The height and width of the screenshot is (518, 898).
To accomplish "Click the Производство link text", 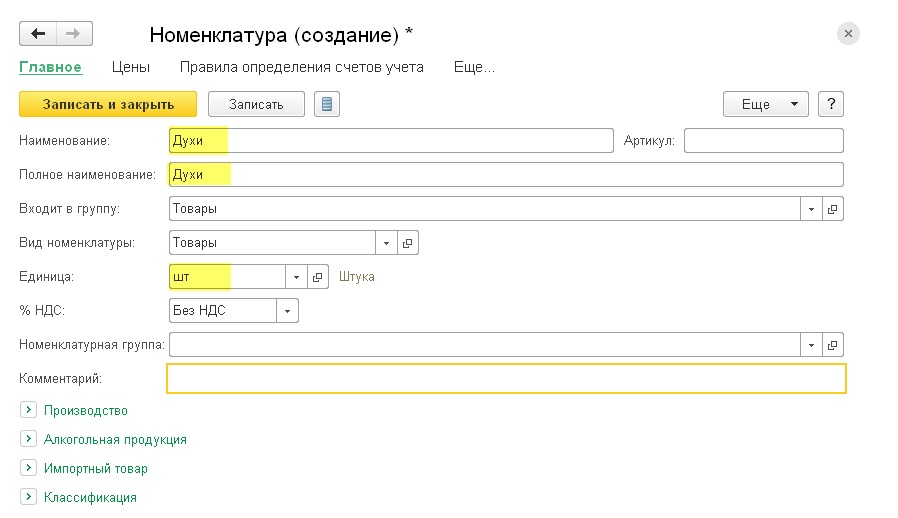I will point(86,411).
